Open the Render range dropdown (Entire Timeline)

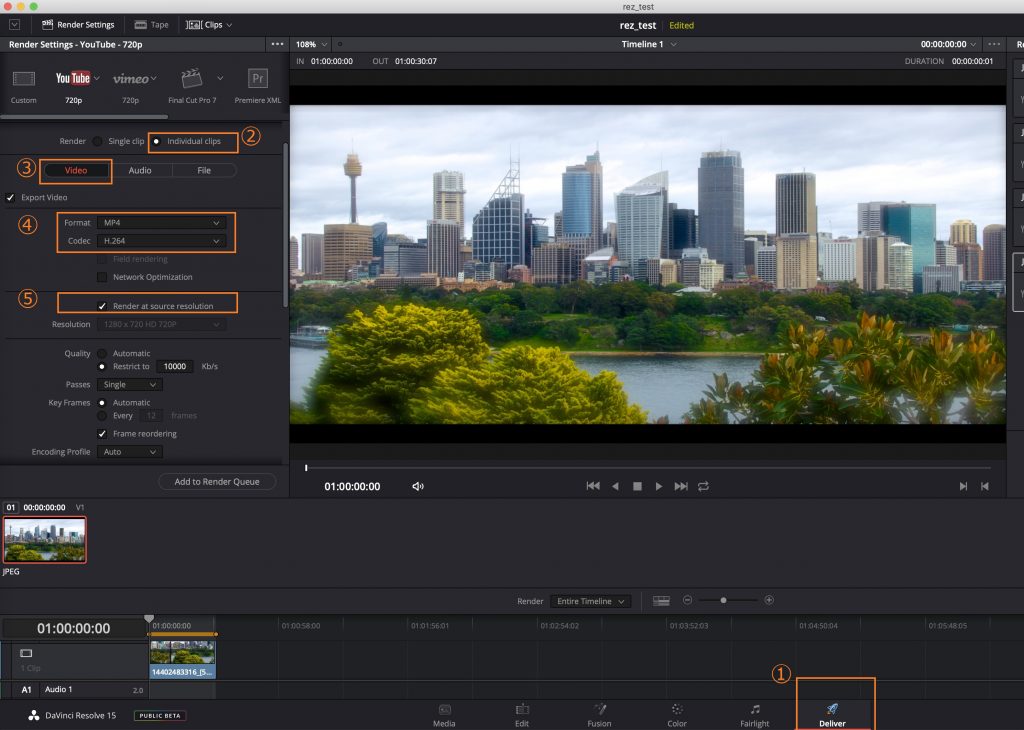click(590, 601)
